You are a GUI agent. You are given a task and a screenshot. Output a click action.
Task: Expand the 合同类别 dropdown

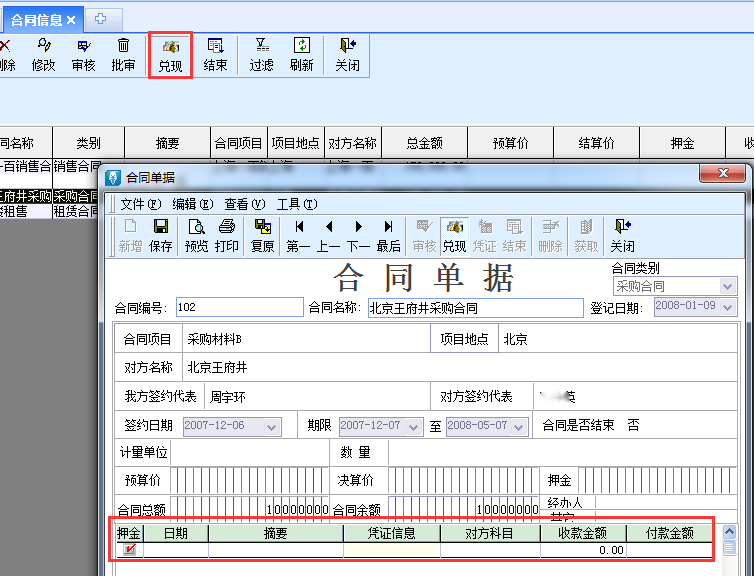[727, 286]
